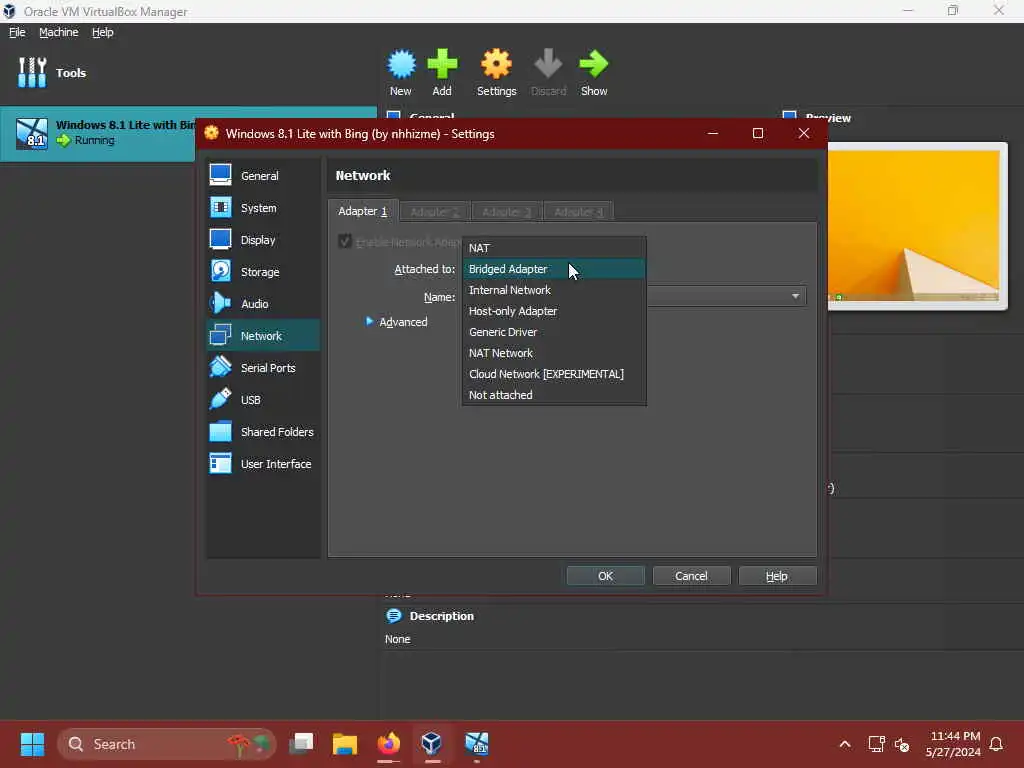Open the Name dropdown arrow
1024x768 pixels.
coord(795,296)
